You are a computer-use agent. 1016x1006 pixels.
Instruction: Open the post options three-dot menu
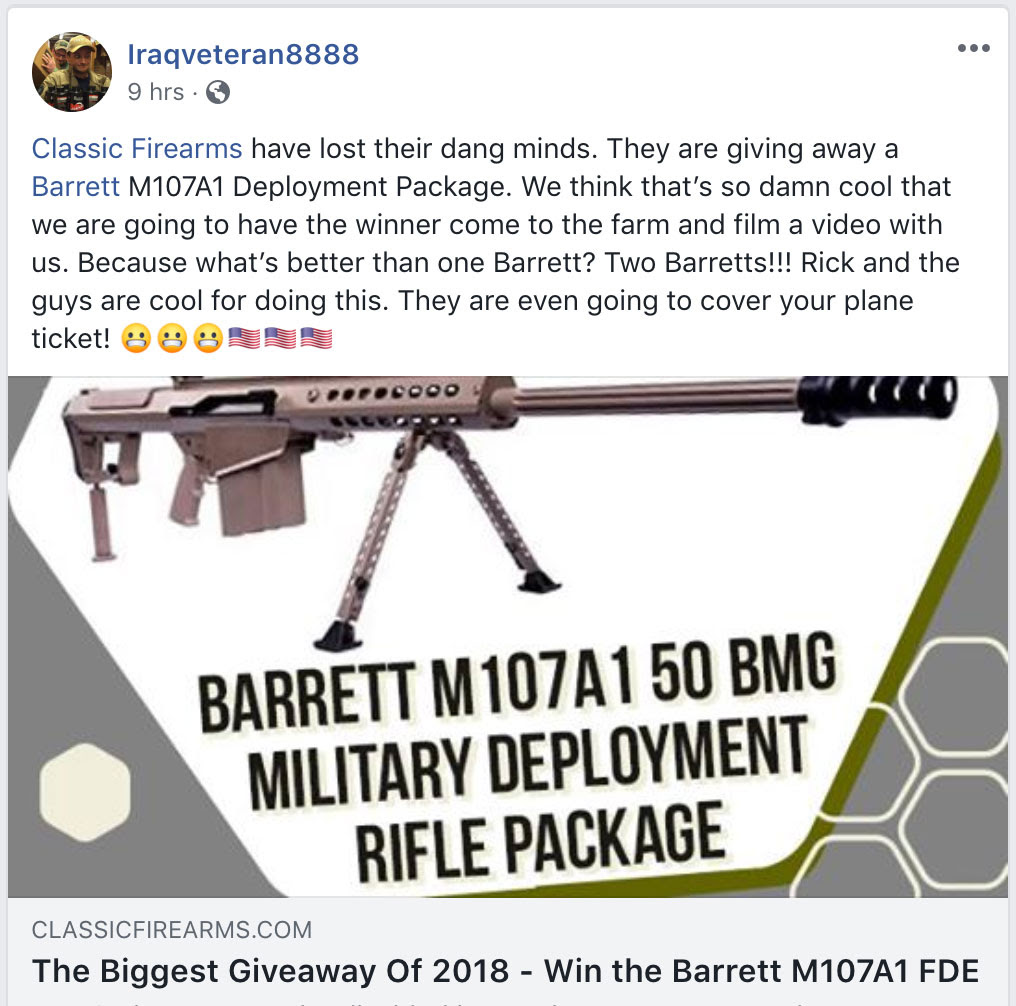pos(973,48)
